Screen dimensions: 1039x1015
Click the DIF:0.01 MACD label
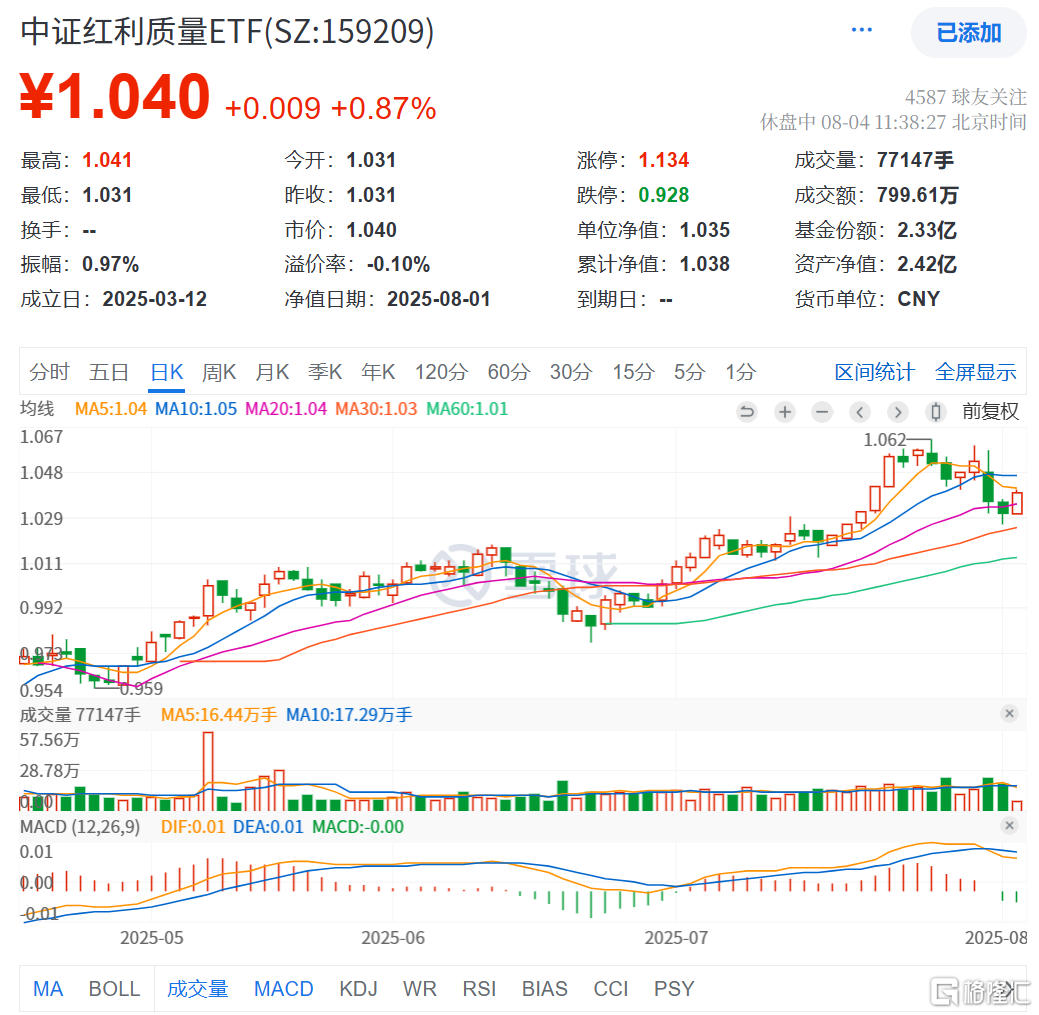pyautogui.click(x=193, y=827)
